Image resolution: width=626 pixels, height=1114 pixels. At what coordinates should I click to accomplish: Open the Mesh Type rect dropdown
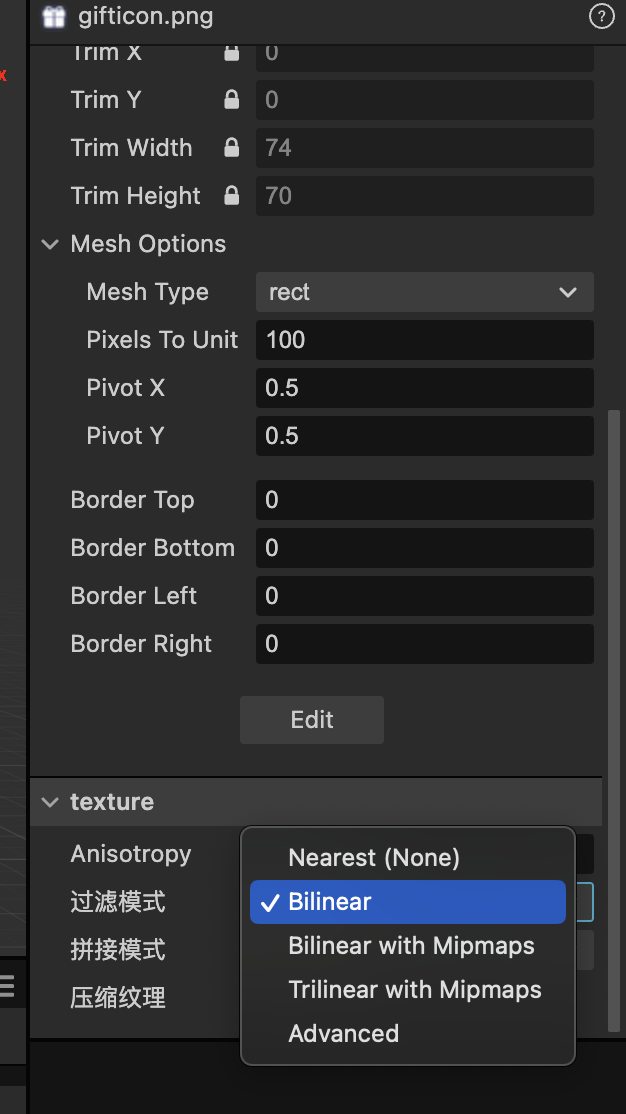tap(424, 292)
